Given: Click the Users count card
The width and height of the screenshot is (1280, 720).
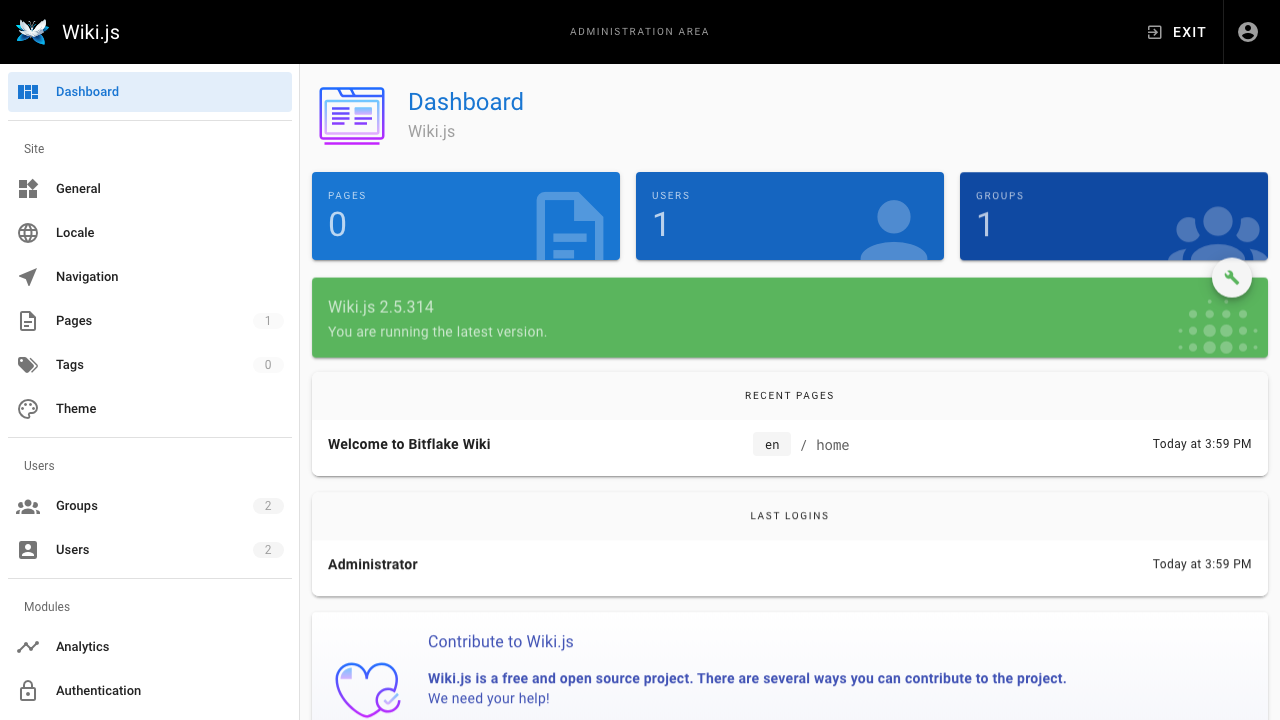Looking at the screenshot, I should tap(790, 216).
